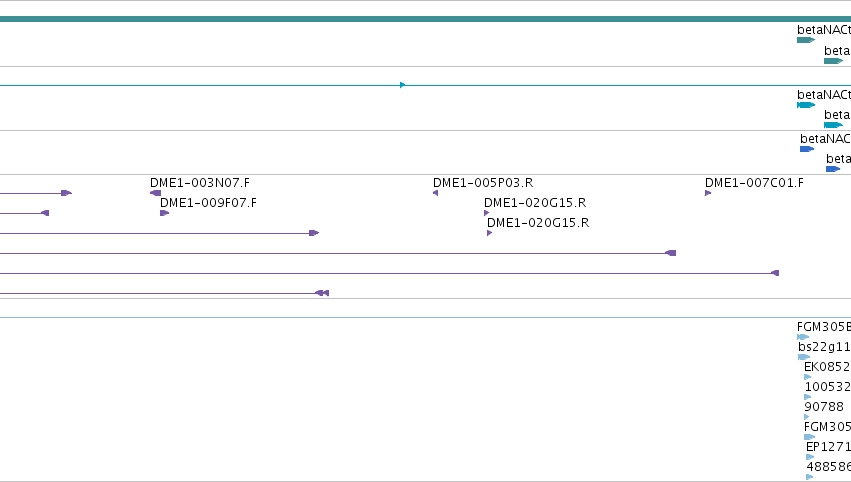Click the light blue arrowhead under 100532
The height and width of the screenshot is (482, 851).
coord(808,397)
